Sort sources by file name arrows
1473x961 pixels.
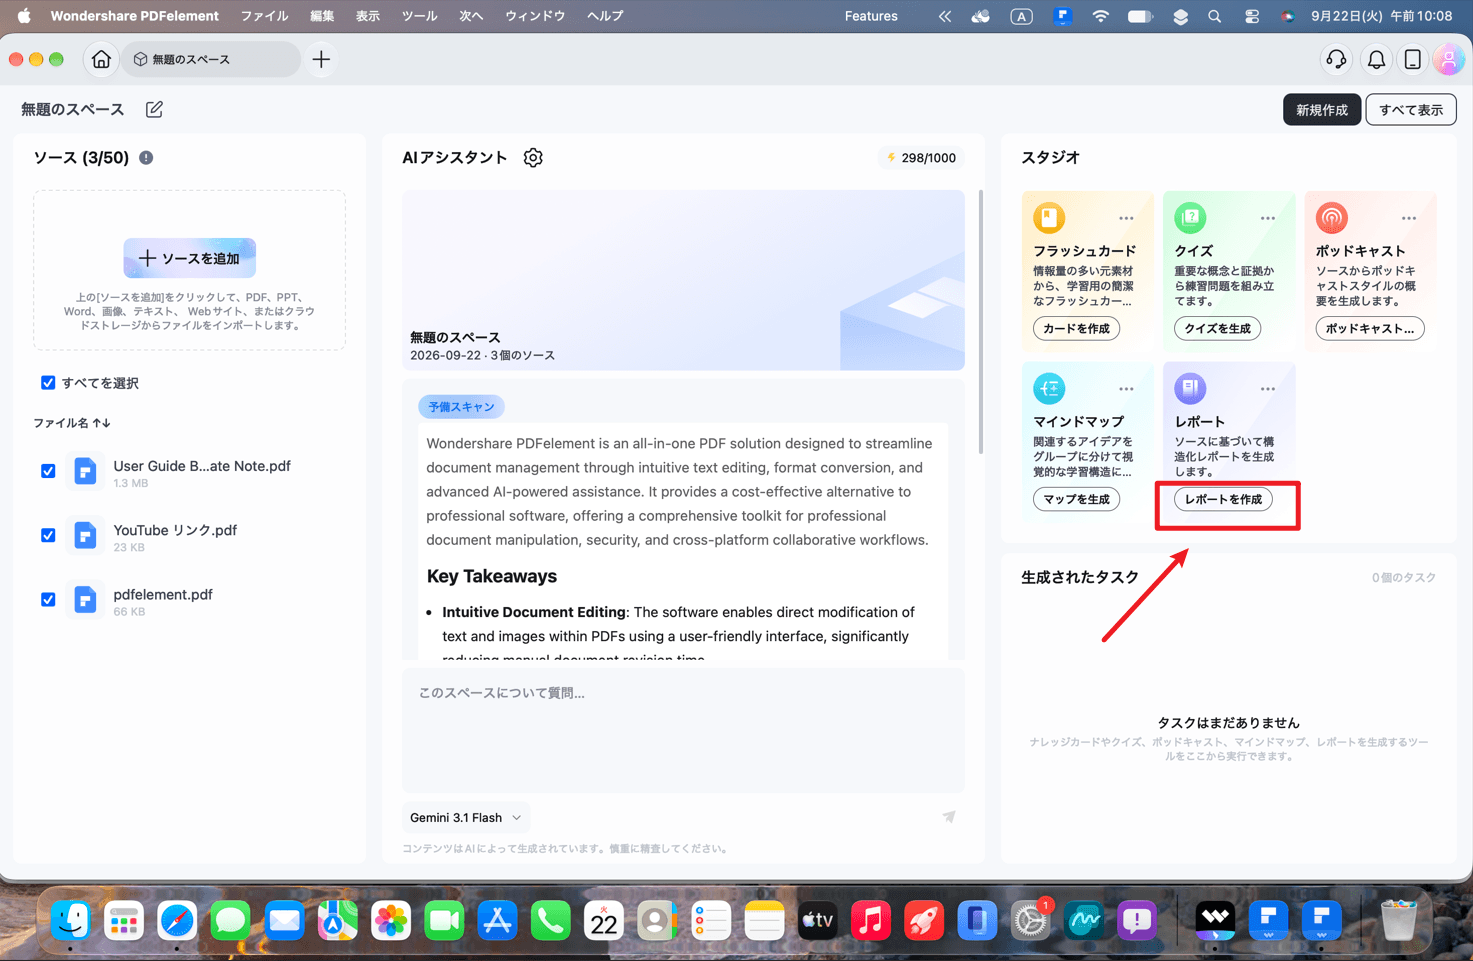click(x=101, y=423)
